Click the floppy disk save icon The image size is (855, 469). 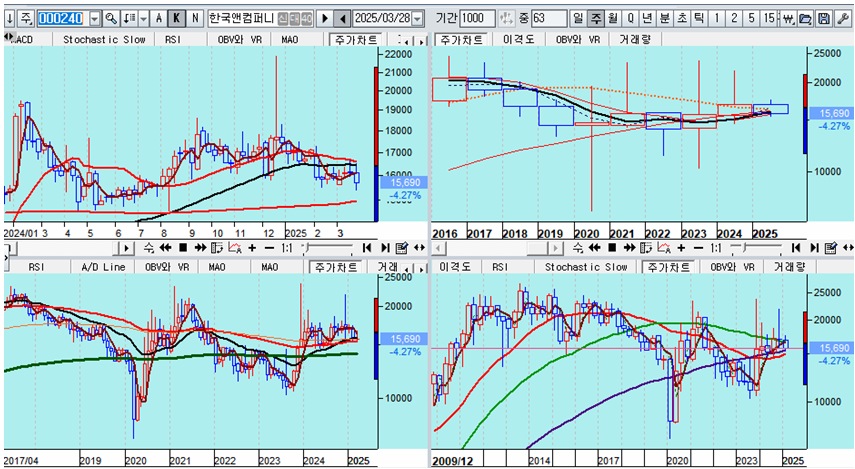pos(824,19)
